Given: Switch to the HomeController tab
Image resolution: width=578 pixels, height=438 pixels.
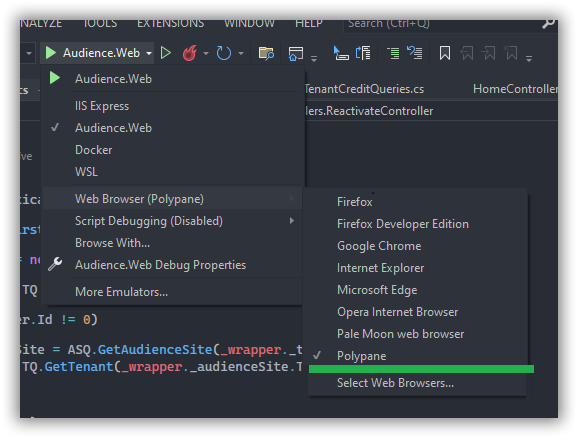Looking at the screenshot, I should point(515,89).
